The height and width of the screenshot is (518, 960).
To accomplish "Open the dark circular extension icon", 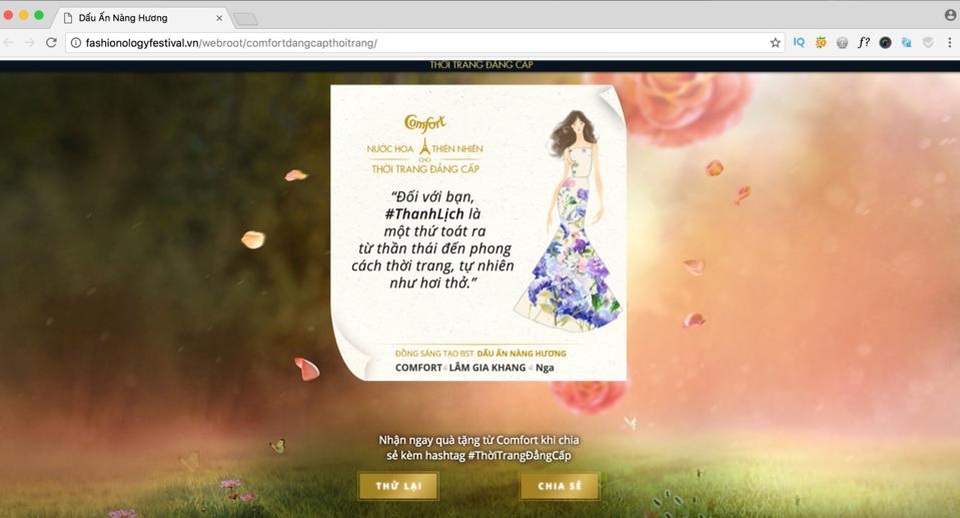I will coord(885,43).
